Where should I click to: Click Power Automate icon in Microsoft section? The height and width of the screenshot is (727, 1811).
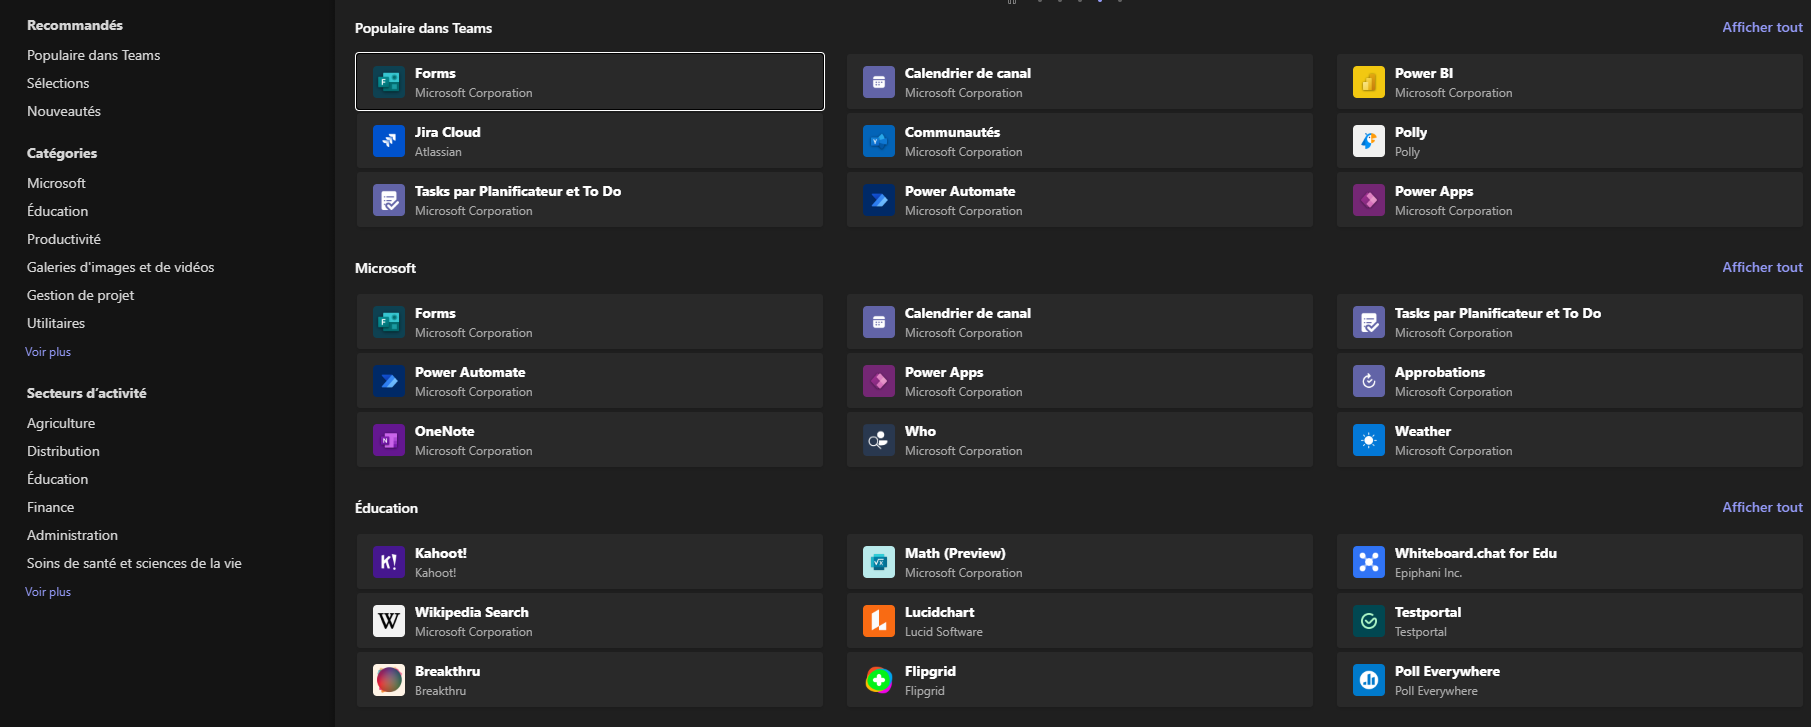389,381
